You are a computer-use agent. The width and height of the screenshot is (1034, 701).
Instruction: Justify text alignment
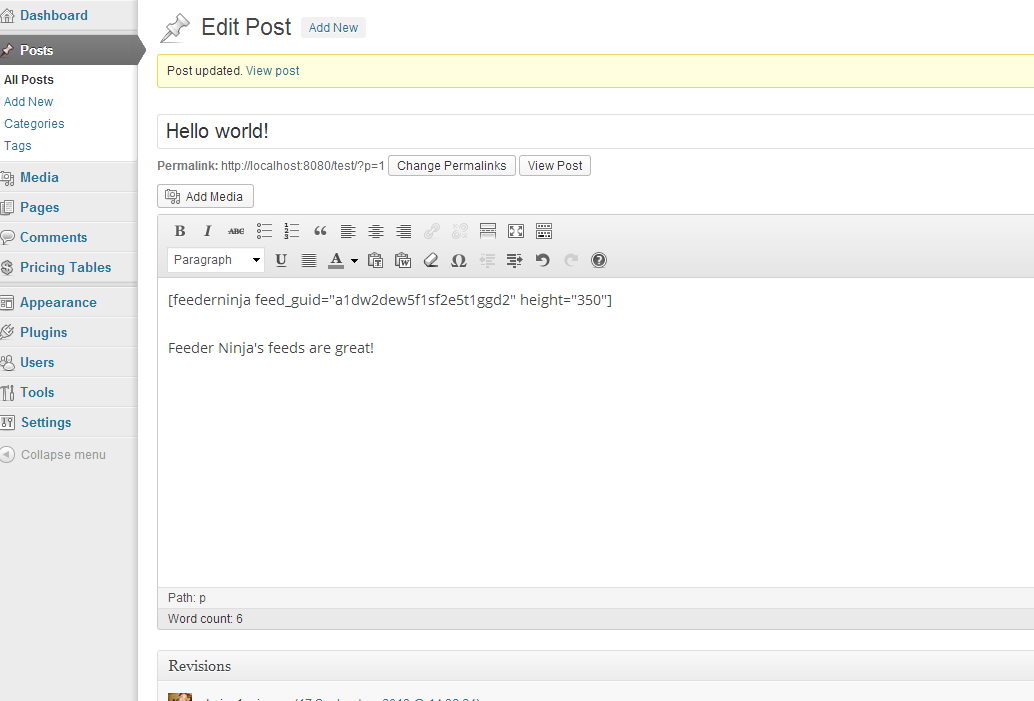point(309,260)
